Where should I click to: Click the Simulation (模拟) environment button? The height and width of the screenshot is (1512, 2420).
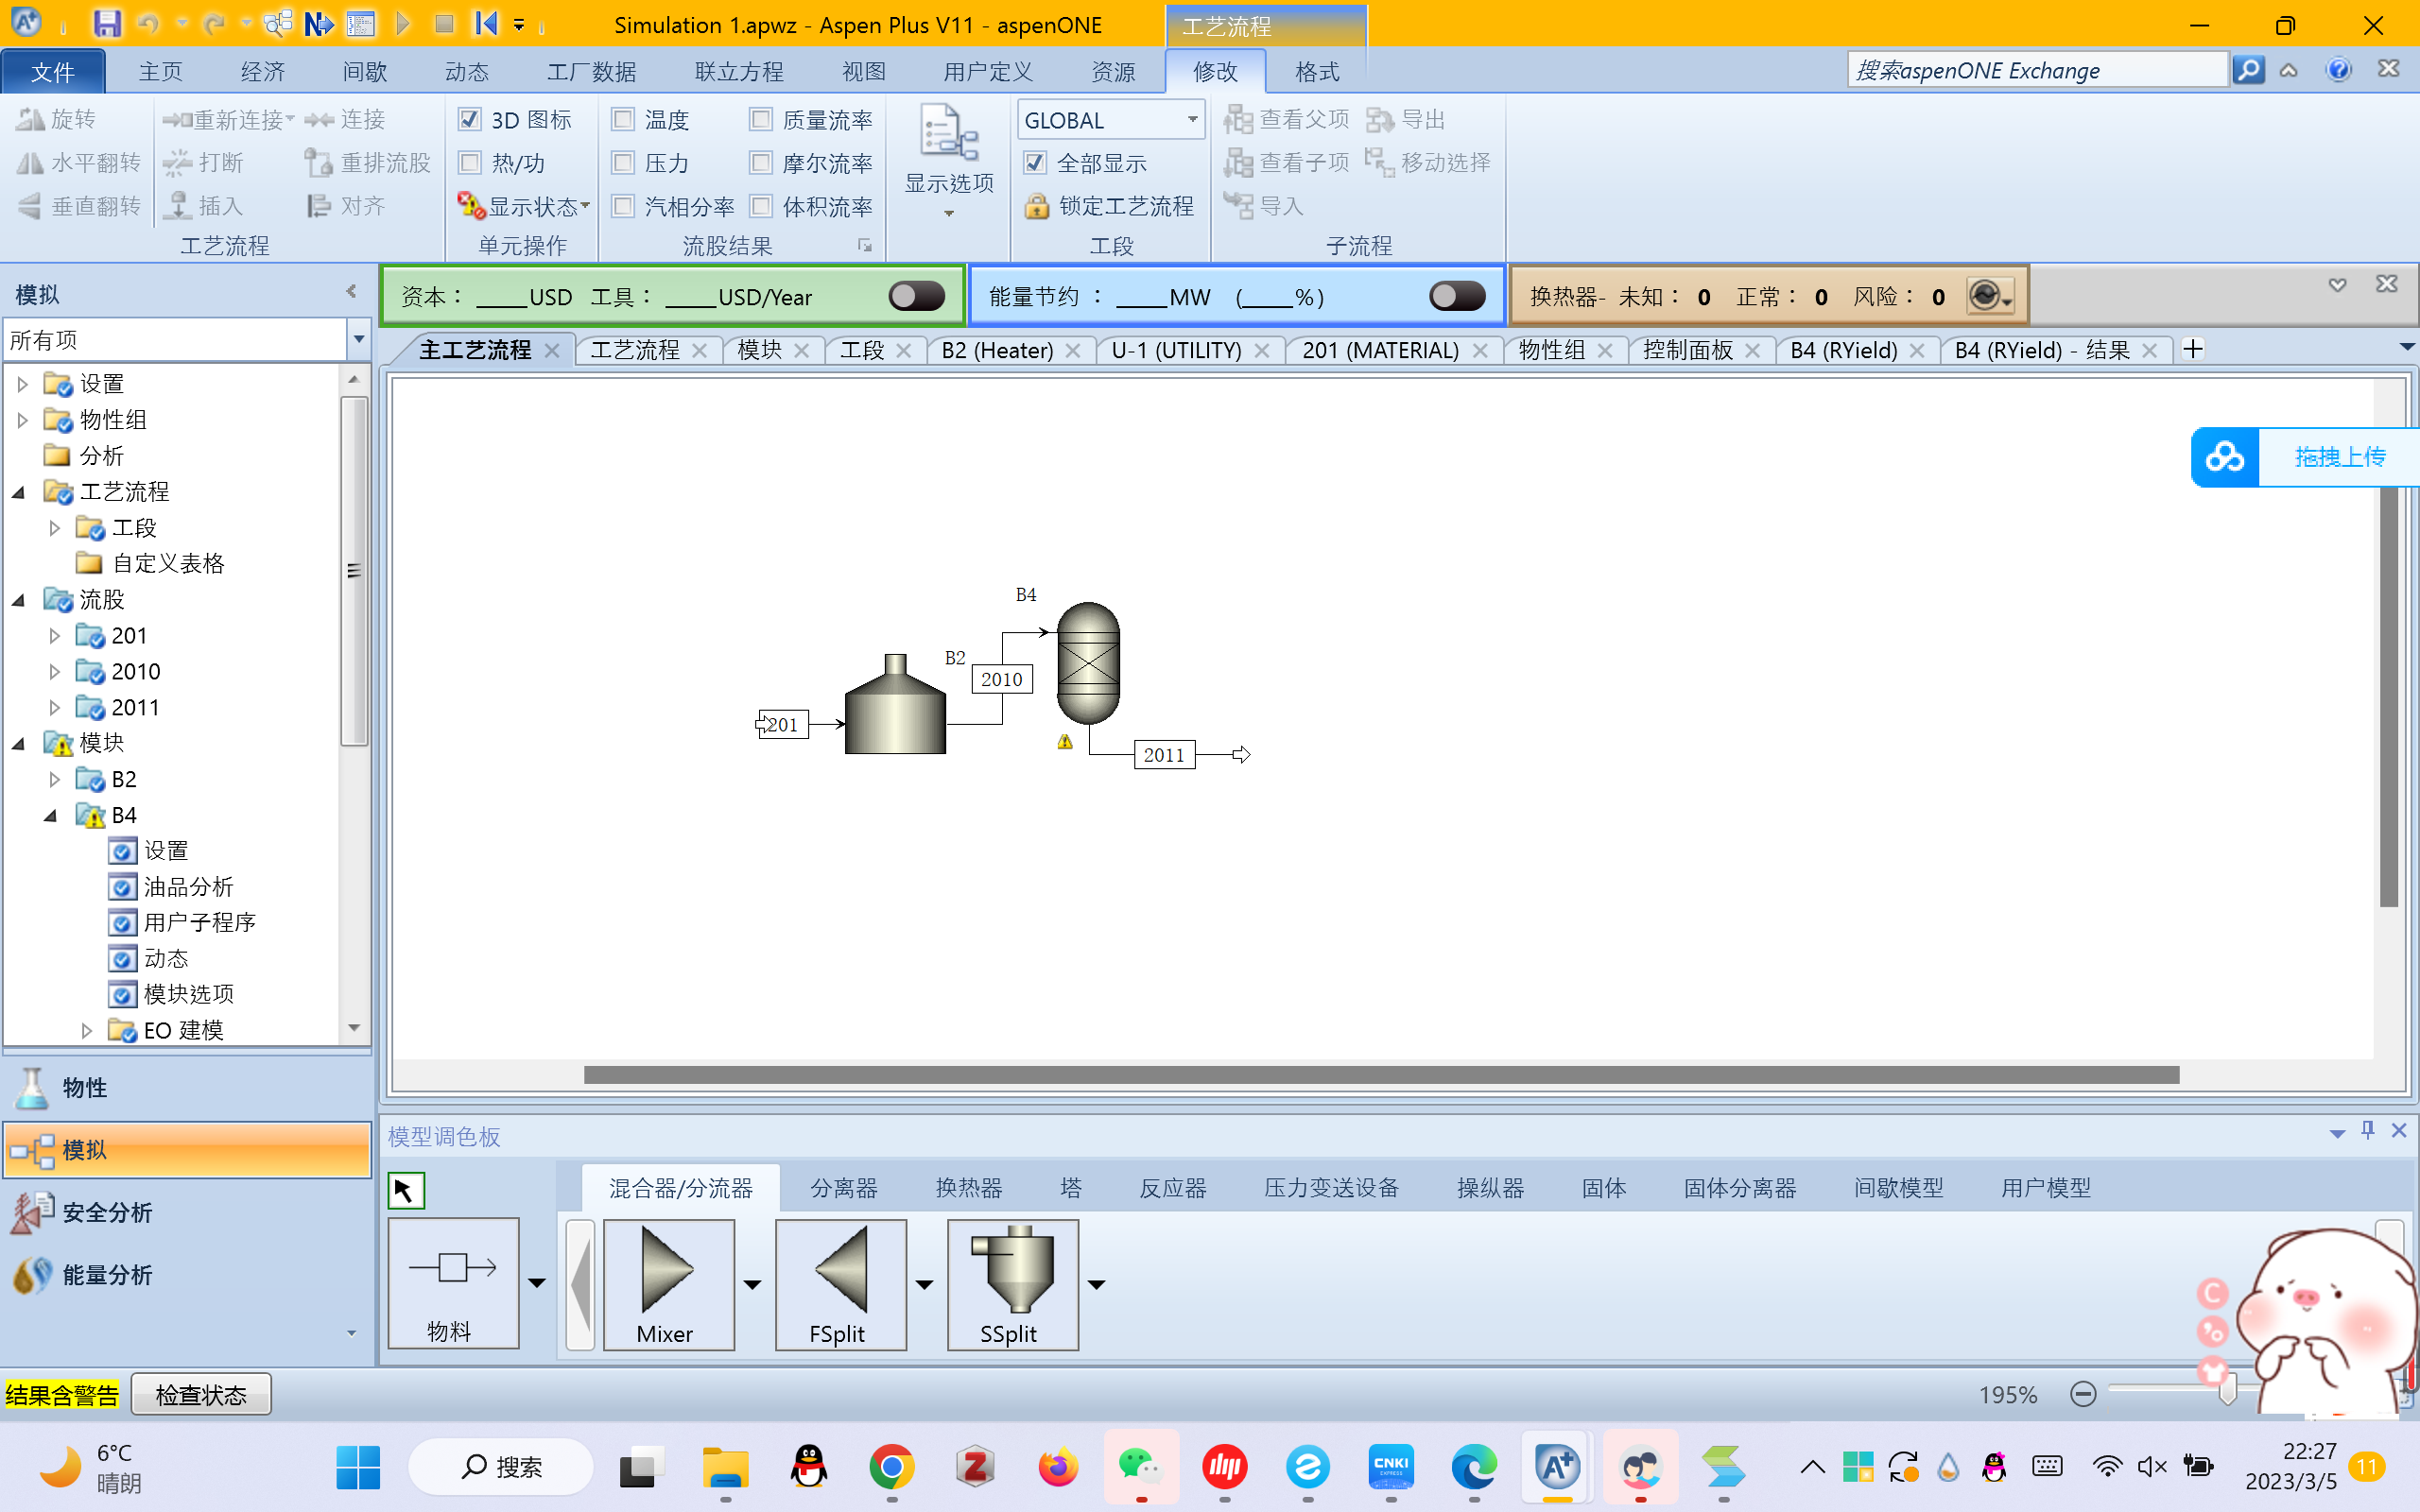[x=187, y=1150]
